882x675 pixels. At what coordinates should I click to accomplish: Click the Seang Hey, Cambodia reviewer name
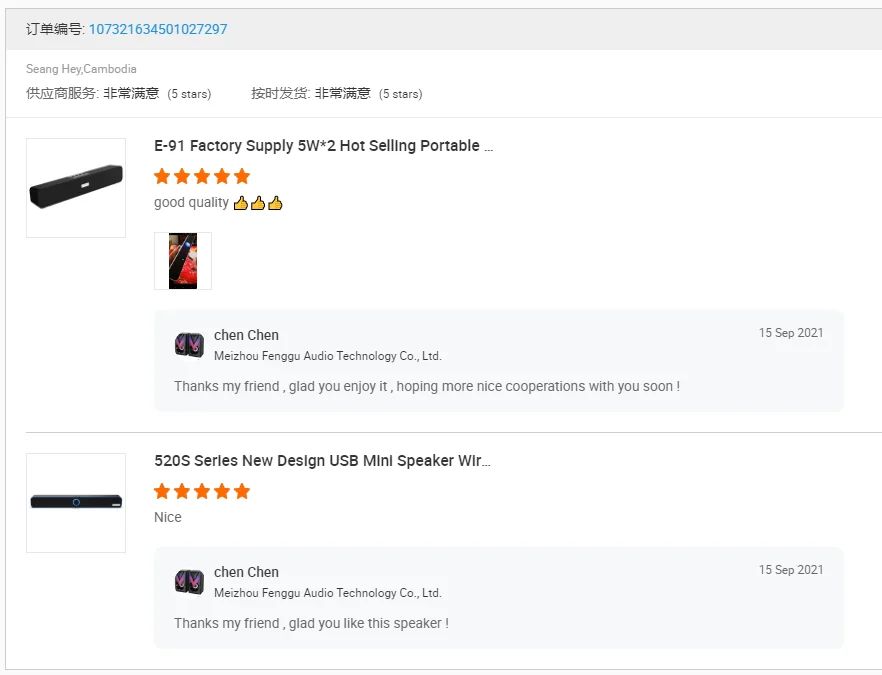81,69
